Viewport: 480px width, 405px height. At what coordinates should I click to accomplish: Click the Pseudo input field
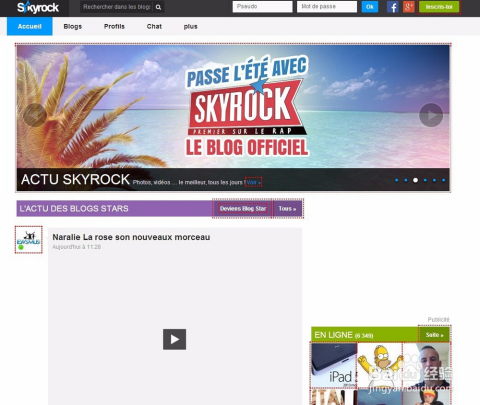point(262,7)
